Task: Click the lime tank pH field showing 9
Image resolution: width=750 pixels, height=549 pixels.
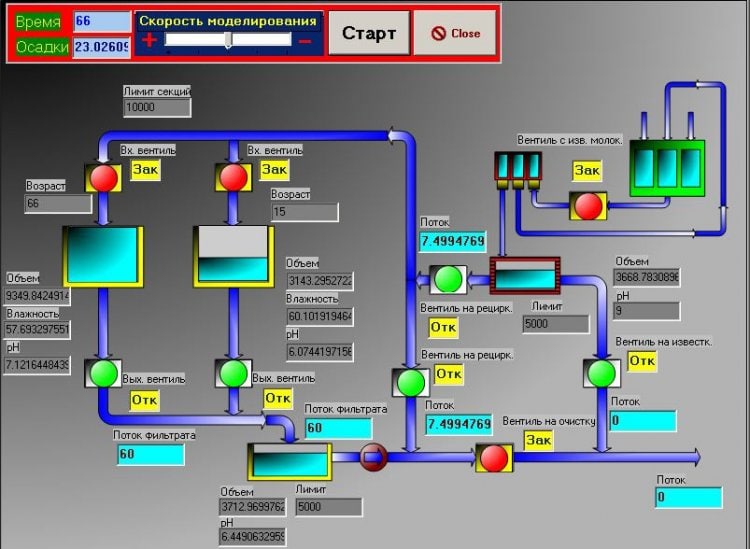Action: (647, 311)
